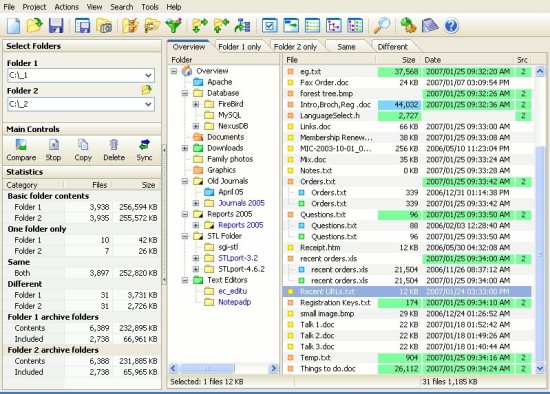Click the Sync arrows icon
The height and width of the screenshot is (394, 550).
coord(144,145)
